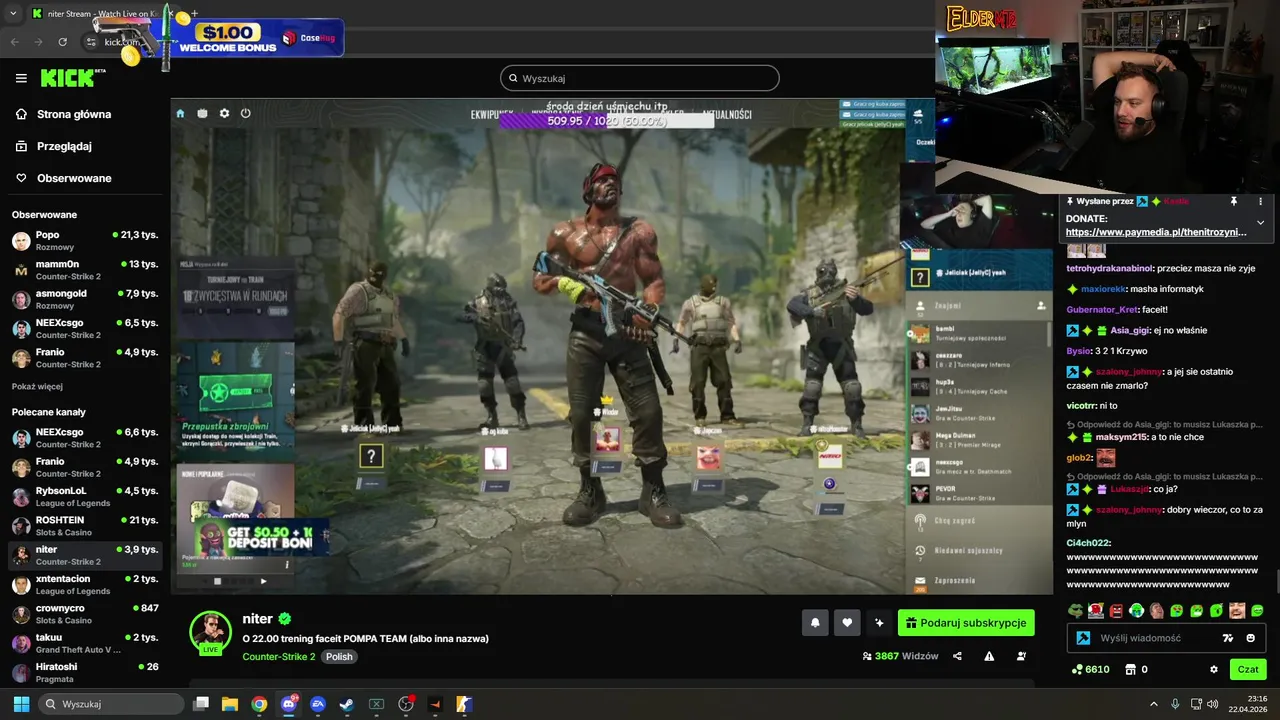
Task: Open Popo channel in followed list
Action: [x=85, y=240]
